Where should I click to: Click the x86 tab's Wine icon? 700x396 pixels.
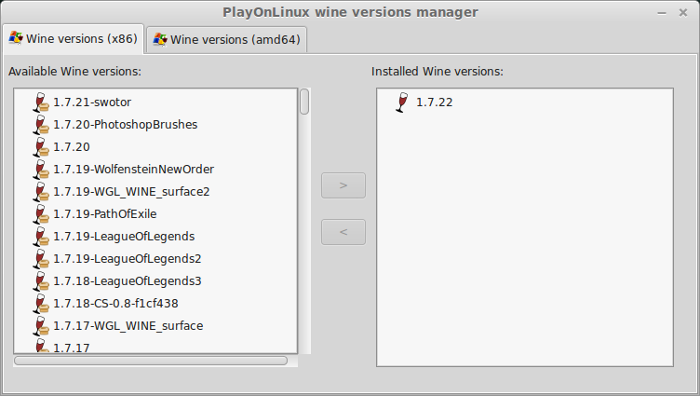click(16, 38)
